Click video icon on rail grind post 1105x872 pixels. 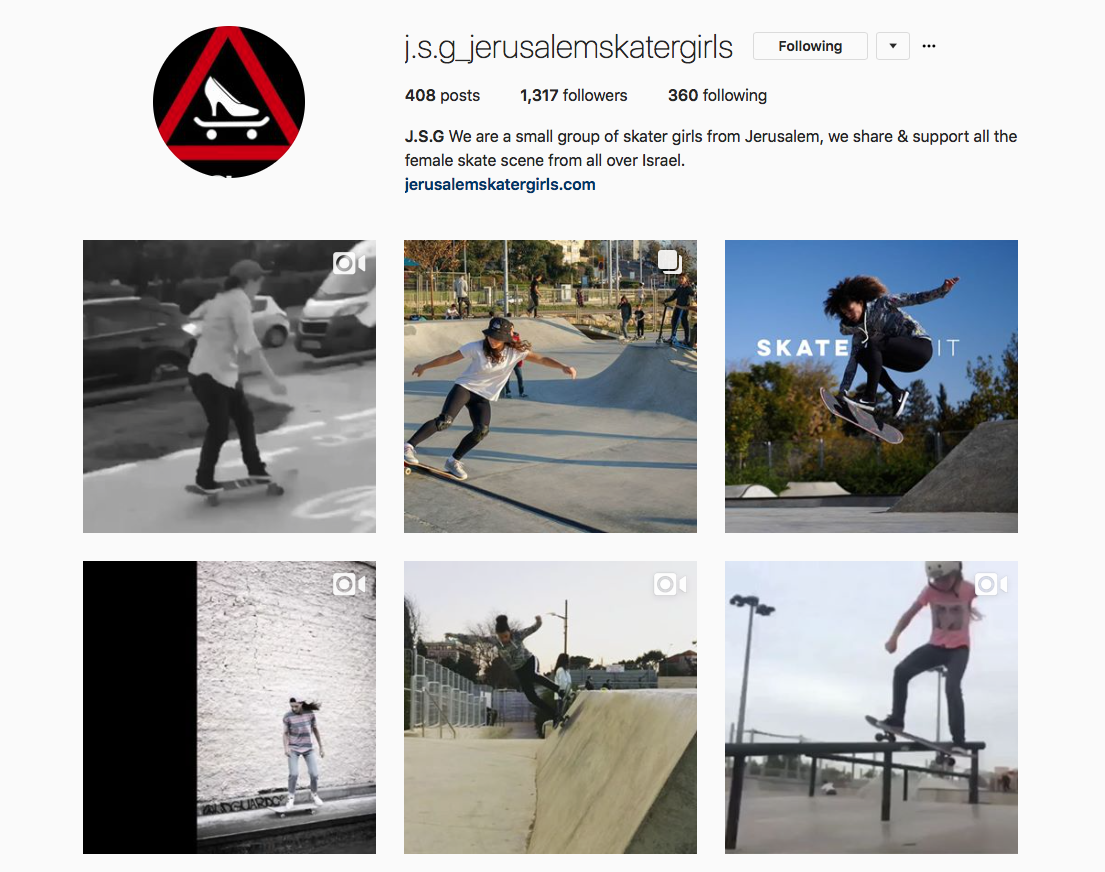coord(991,584)
